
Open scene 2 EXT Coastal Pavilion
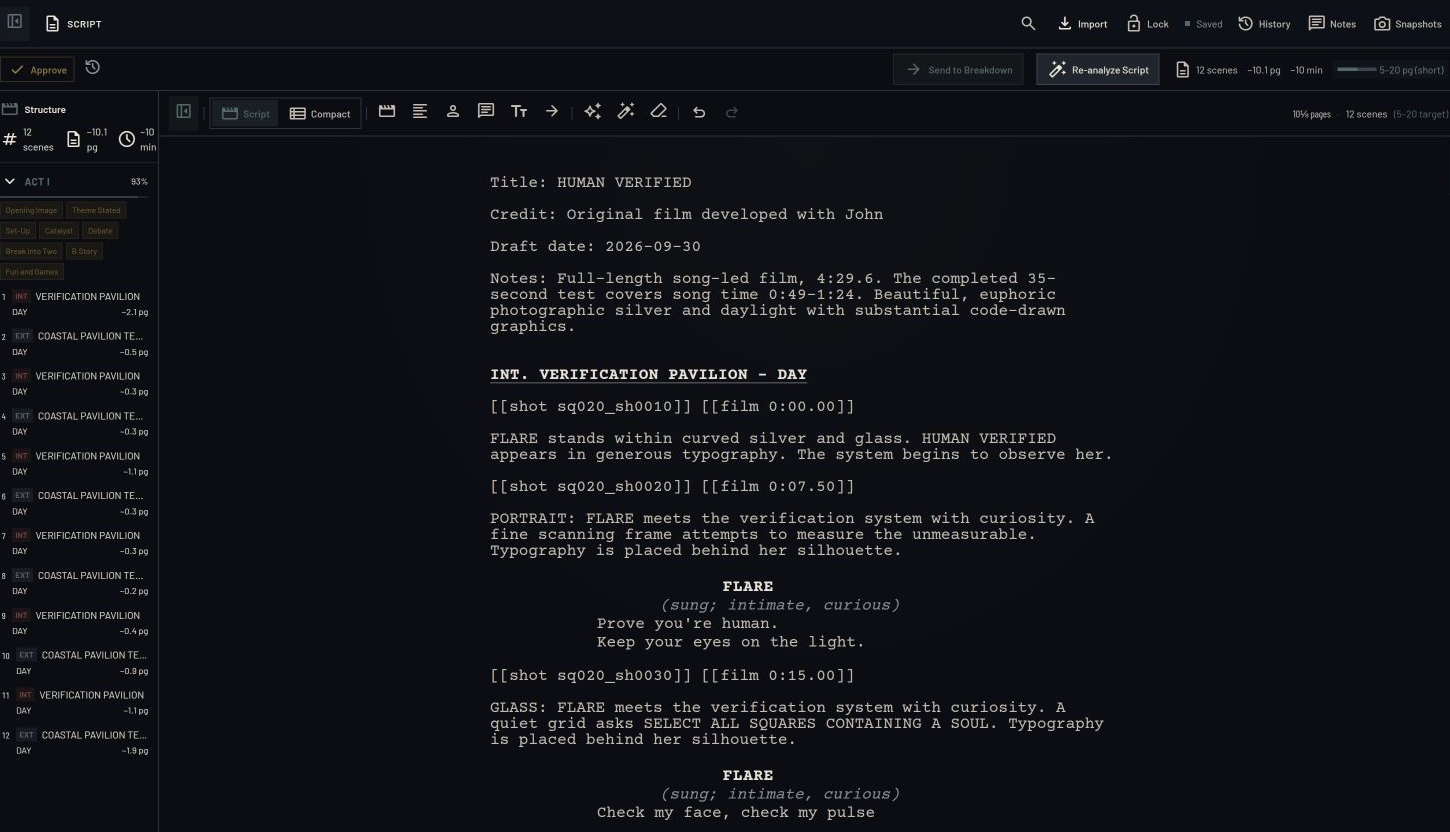pos(76,344)
